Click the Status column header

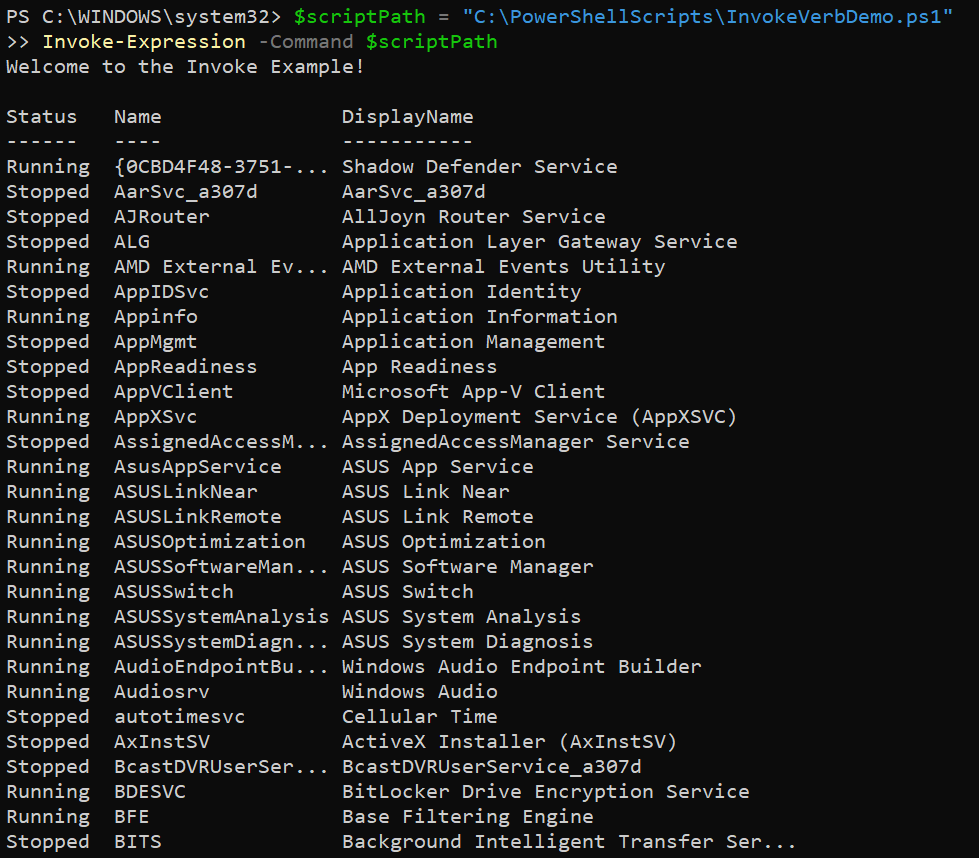(42, 117)
